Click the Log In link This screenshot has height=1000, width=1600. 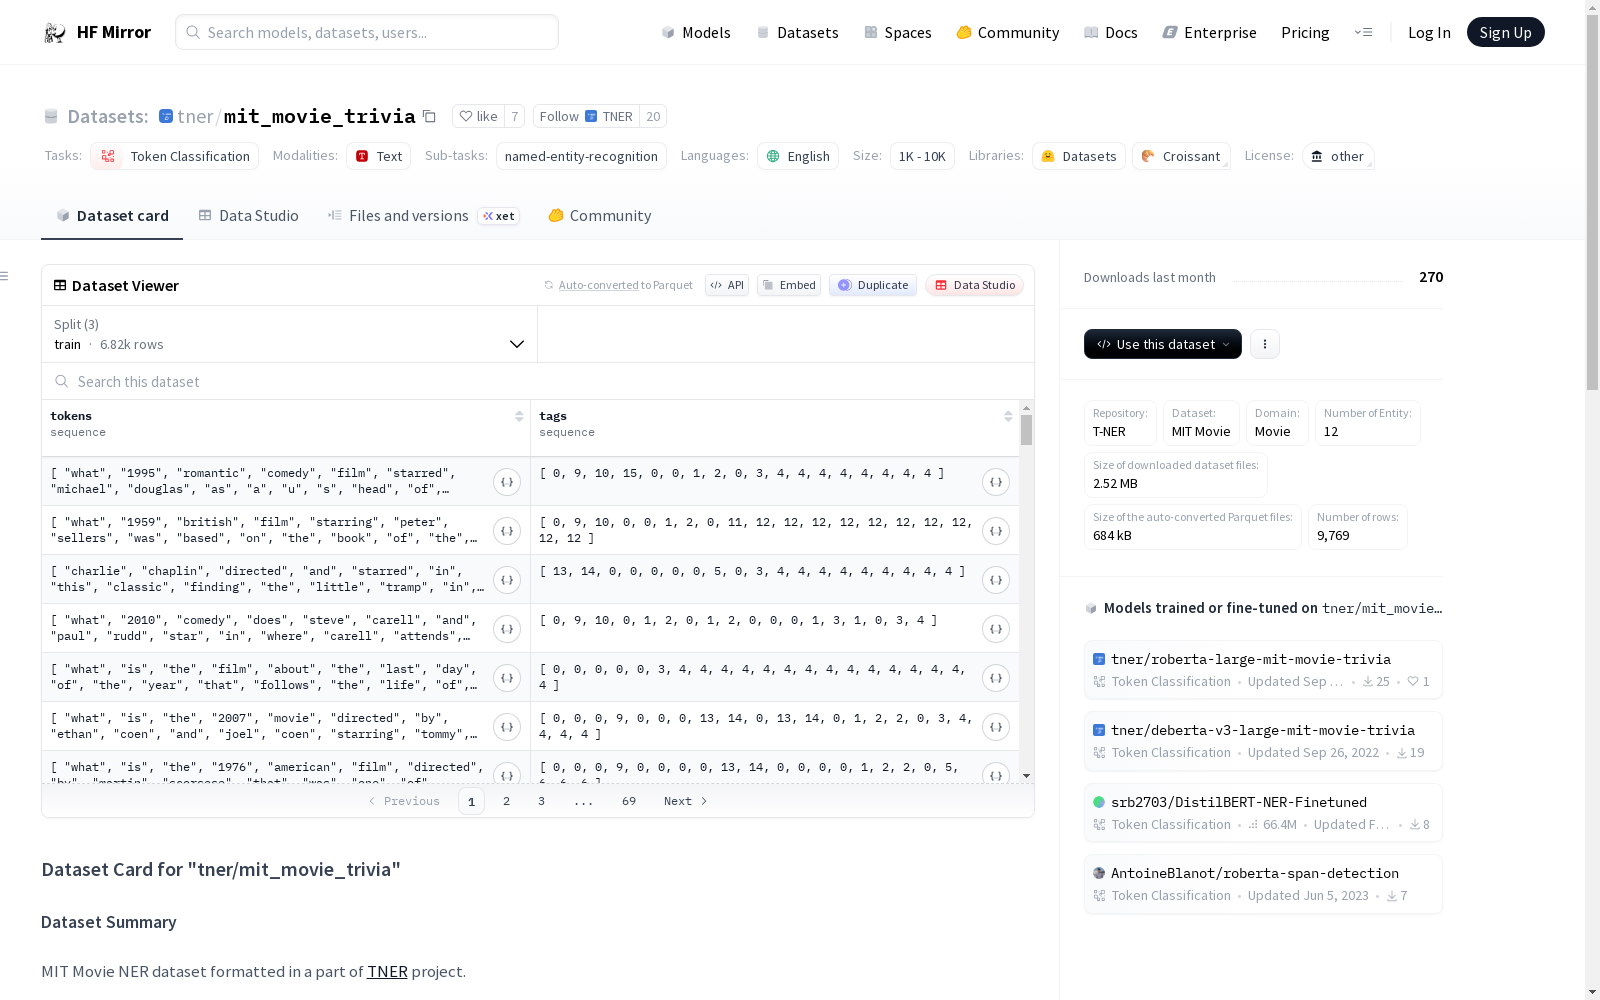(x=1429, y=32)
